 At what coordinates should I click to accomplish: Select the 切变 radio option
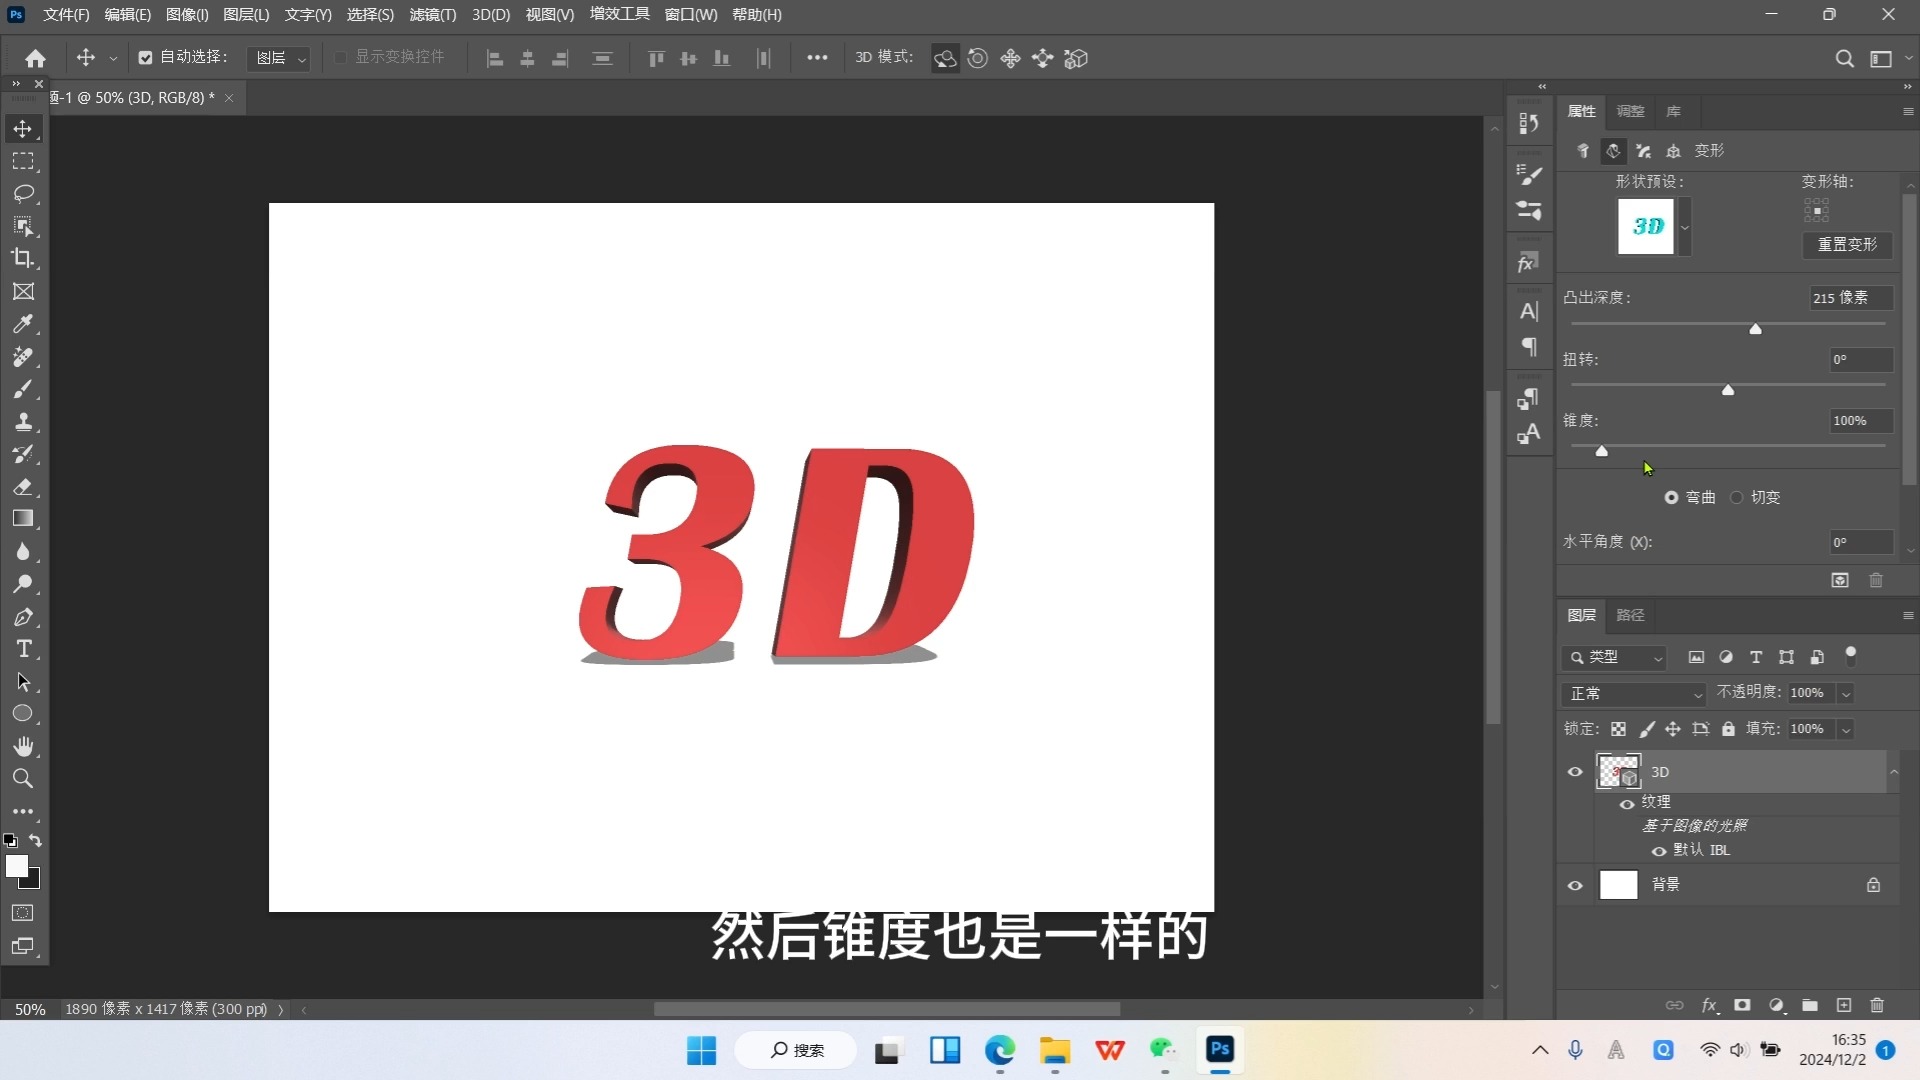pyautogui.click(x=1737, y=497)
